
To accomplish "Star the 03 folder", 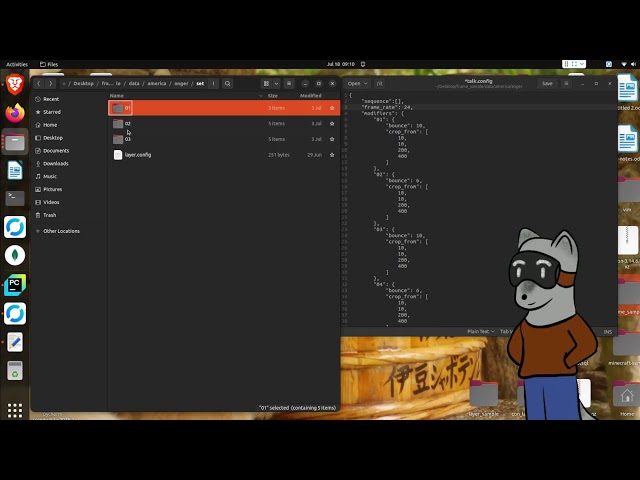I will (x=332, y=139).
